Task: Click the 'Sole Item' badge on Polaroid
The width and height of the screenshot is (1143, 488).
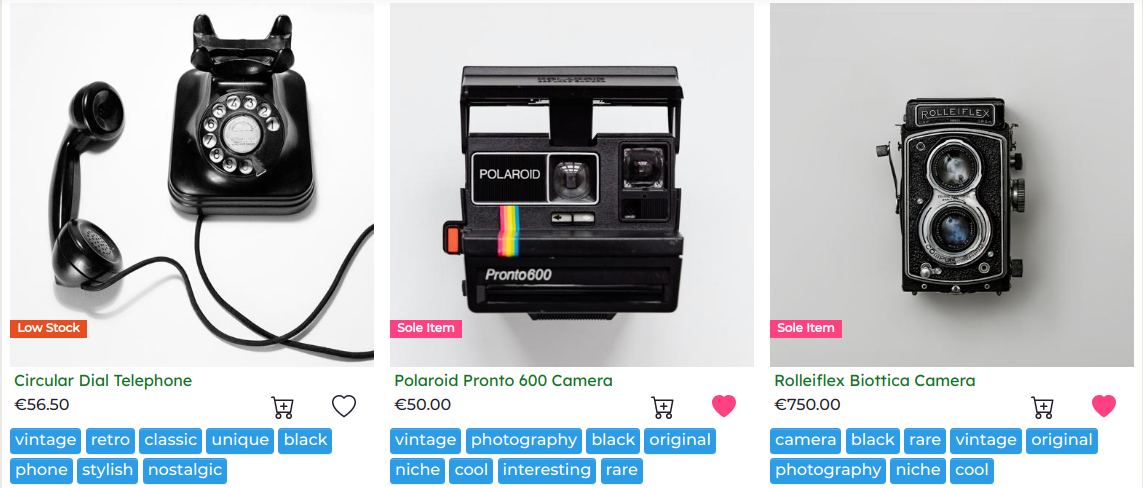Action: click(x=426, y=328)
